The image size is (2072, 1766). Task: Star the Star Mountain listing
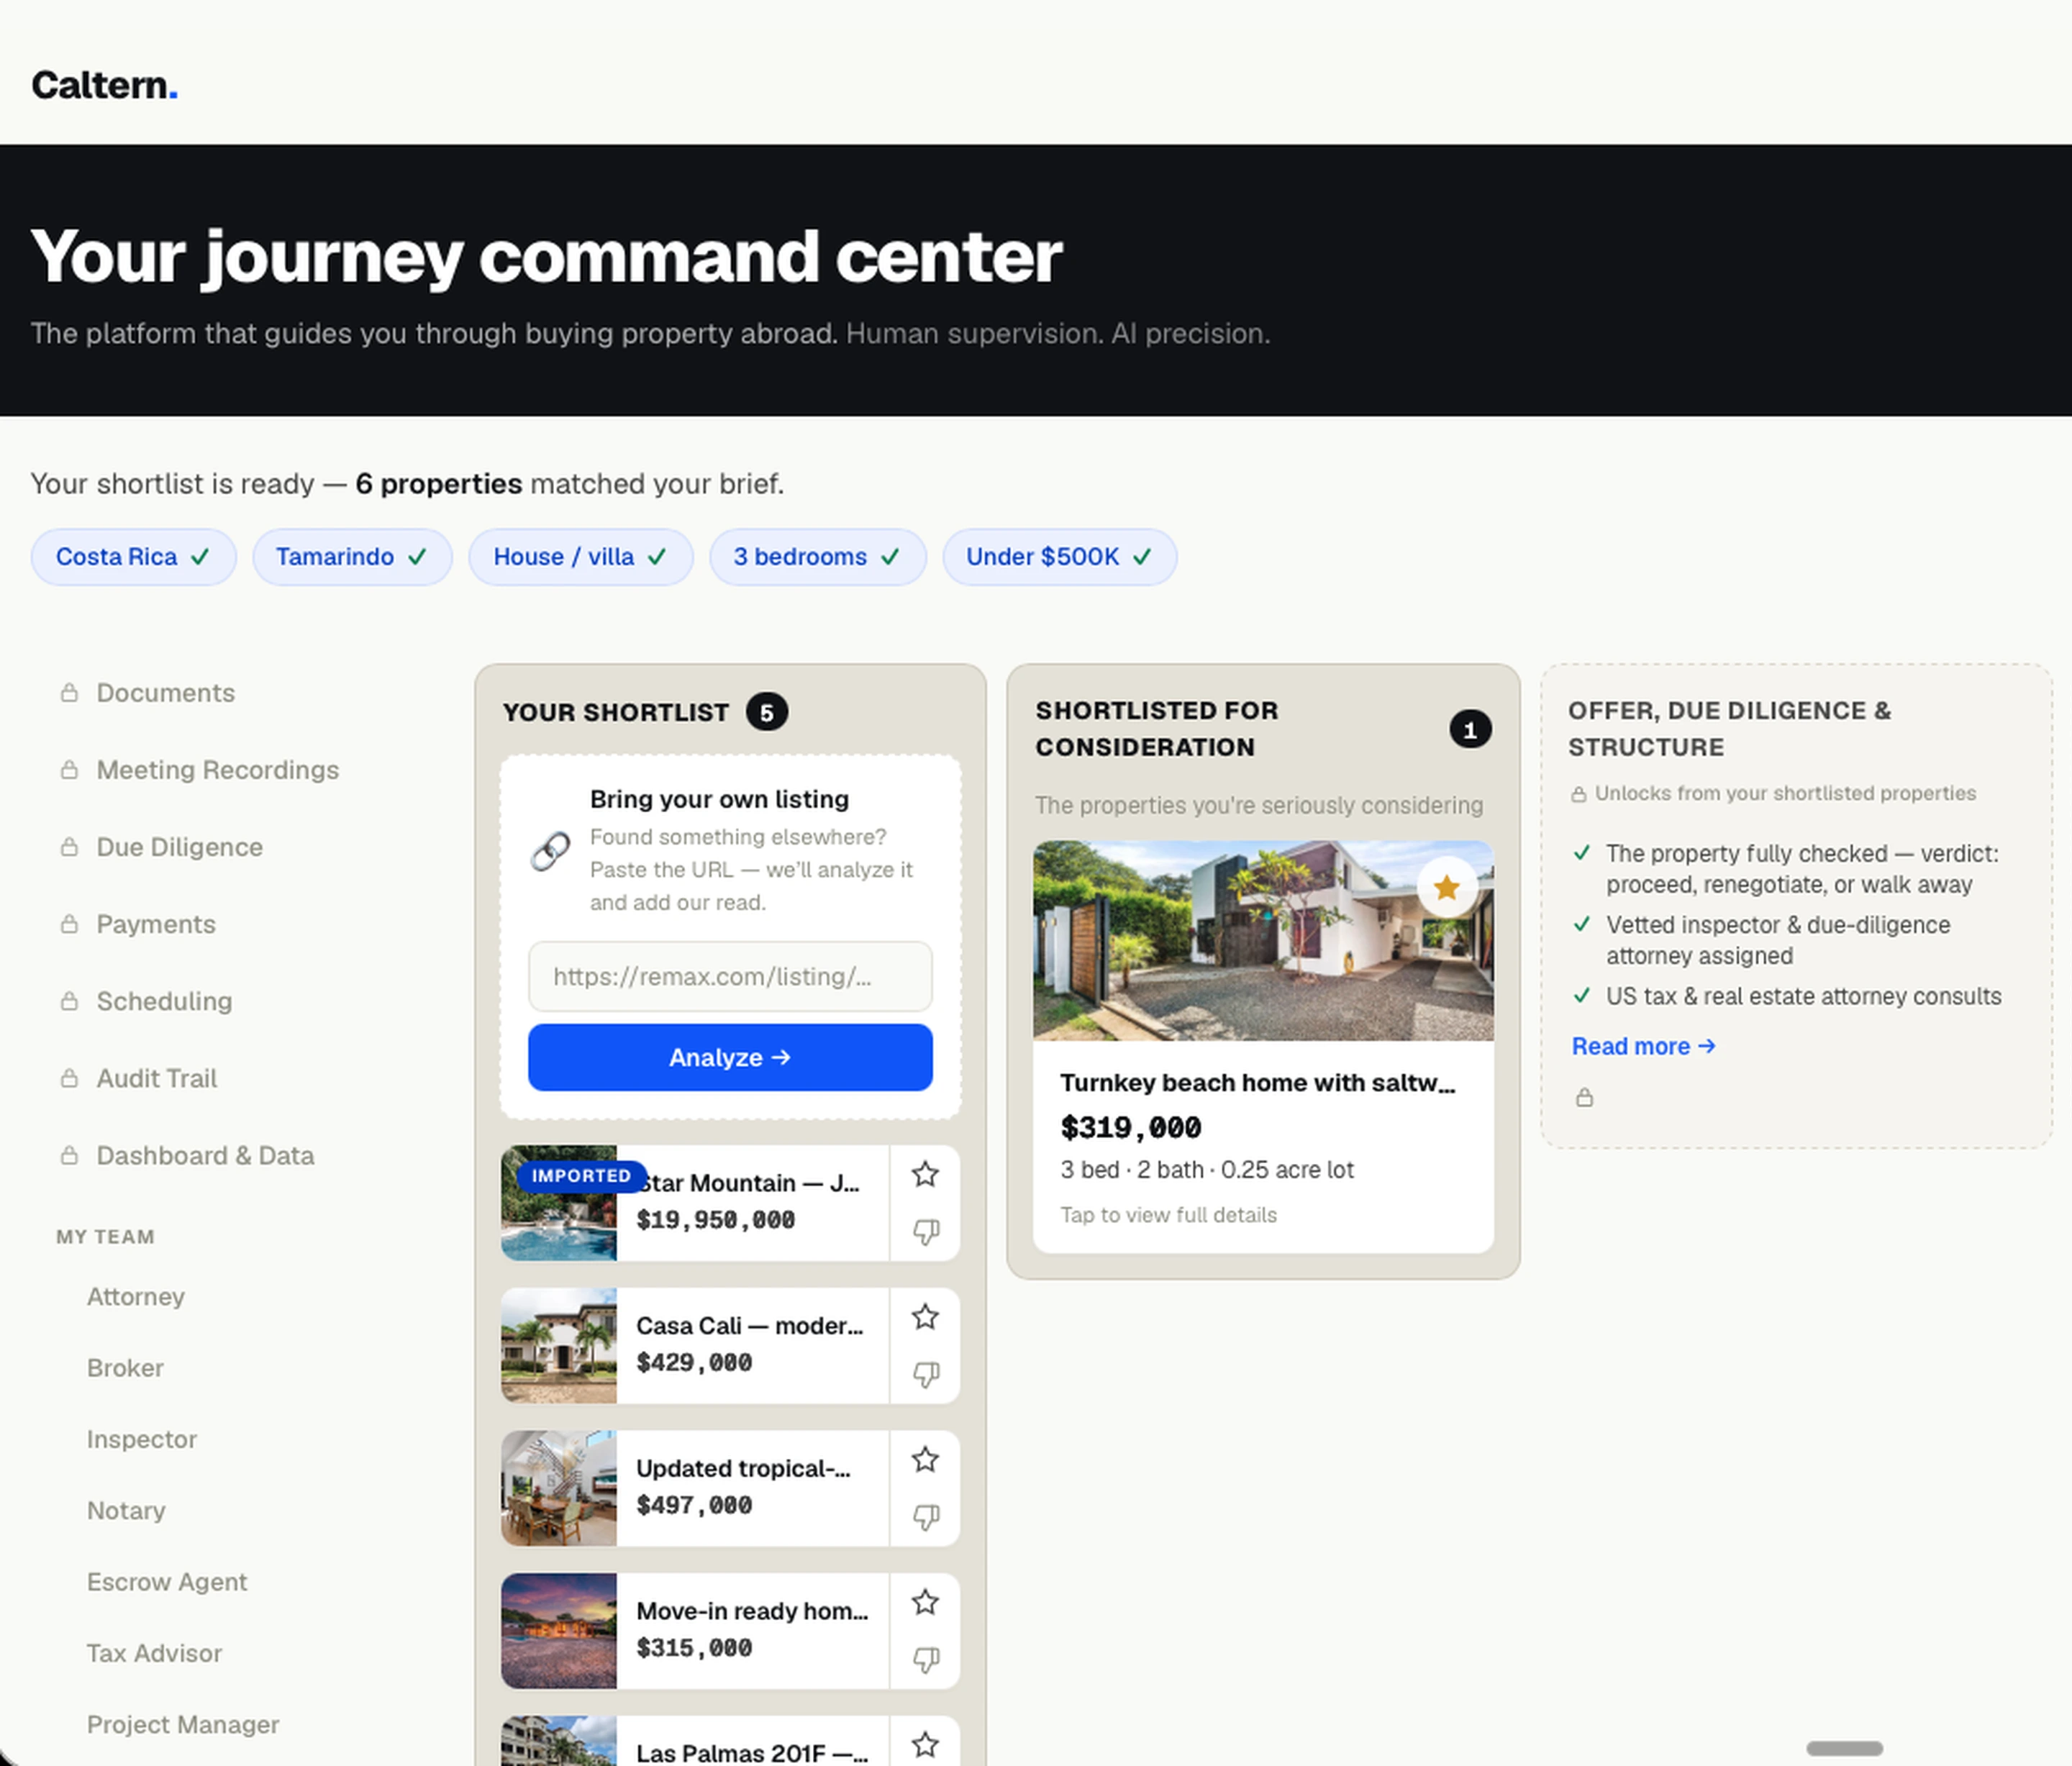point(925,1174)
